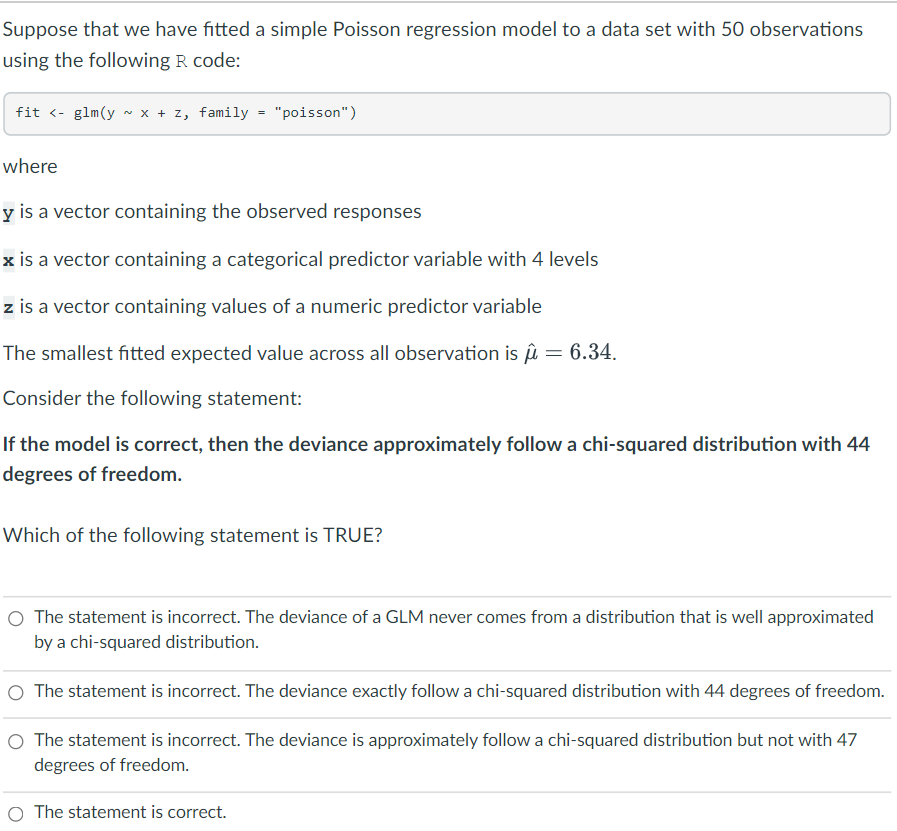Click the highlighted variable 'z' link
This screenshot has height=831, width=897.
point(8,306)
